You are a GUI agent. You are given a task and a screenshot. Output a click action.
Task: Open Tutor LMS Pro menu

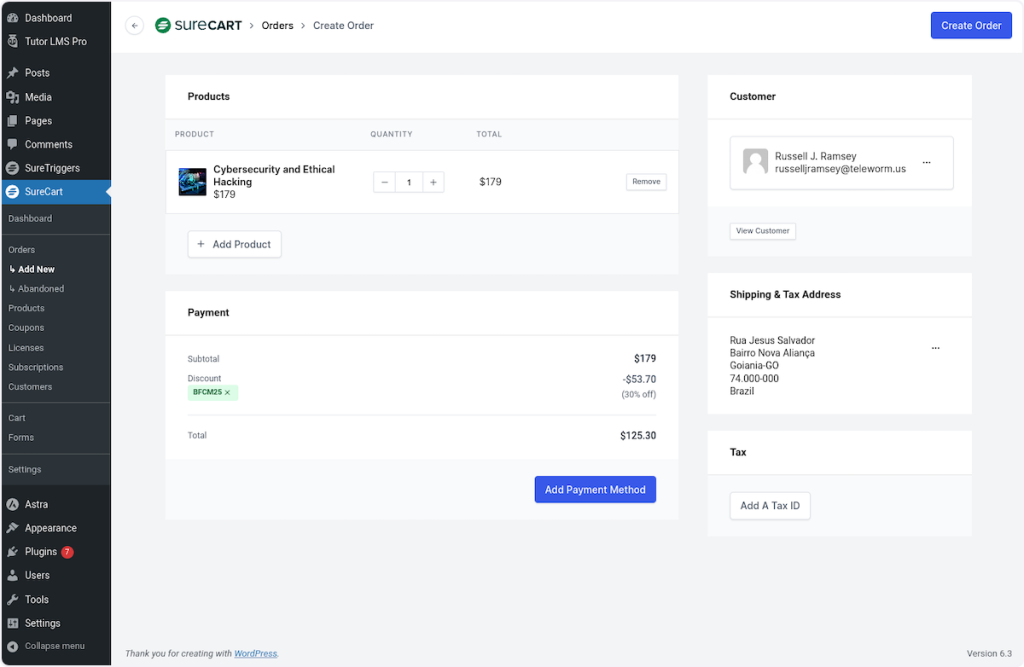[x=55, y=41]
